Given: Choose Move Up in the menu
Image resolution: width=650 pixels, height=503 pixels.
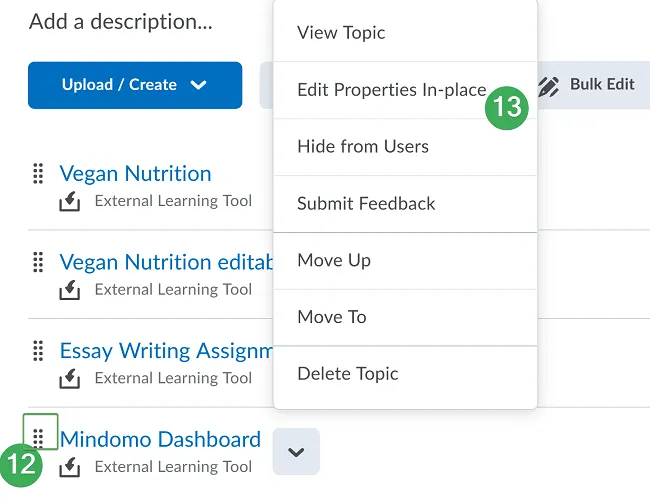Looking at the screenshot, I should tap(334, 261).
